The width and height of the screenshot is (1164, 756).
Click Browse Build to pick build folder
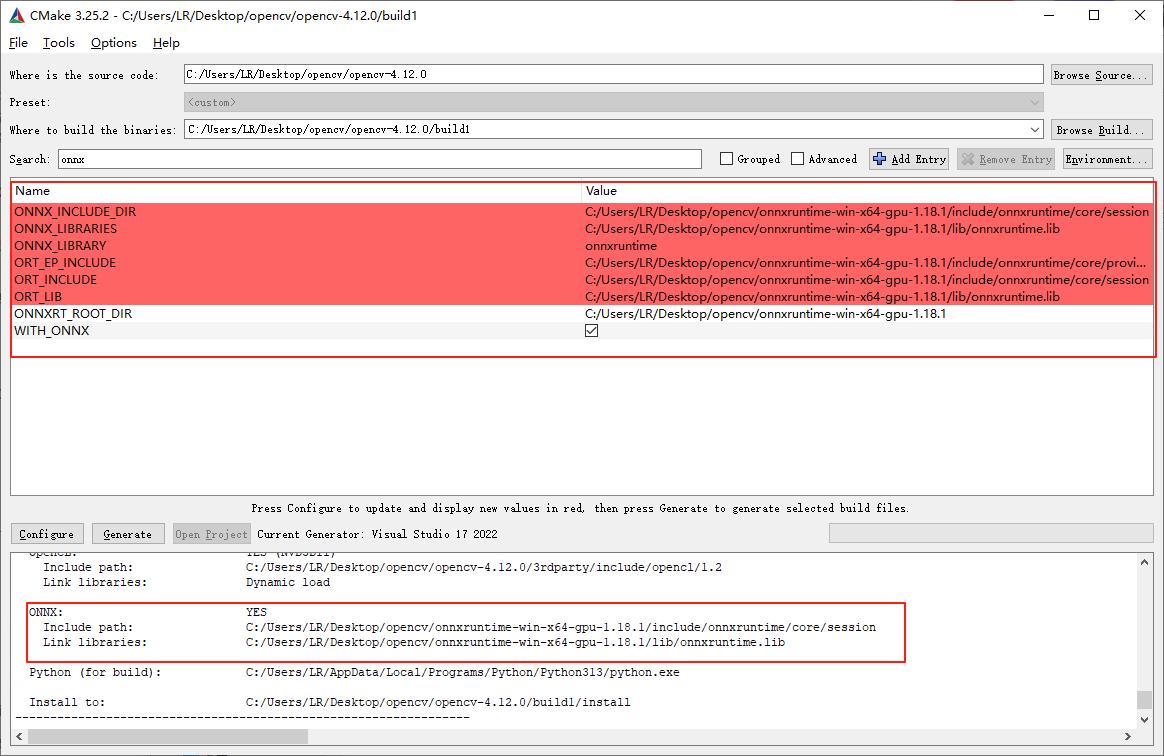pos(1101,128)
